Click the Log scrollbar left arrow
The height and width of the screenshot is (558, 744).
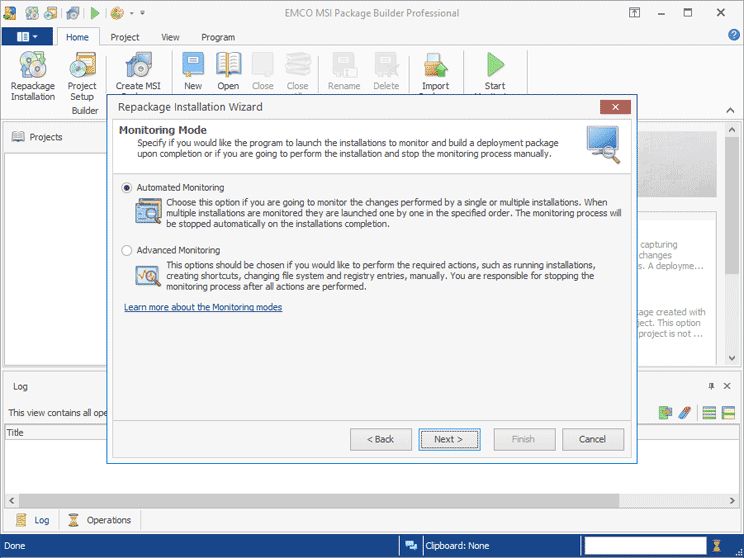[x=11, y=500]
